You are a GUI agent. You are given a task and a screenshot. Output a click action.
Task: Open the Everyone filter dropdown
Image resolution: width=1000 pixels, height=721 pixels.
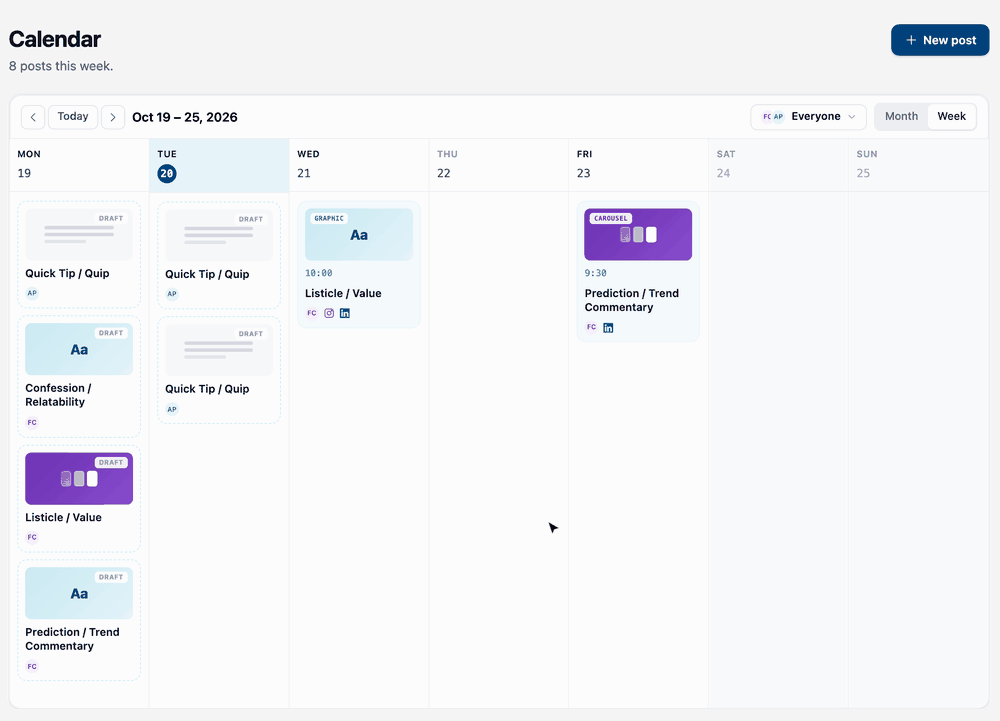(x=809, y=117)
